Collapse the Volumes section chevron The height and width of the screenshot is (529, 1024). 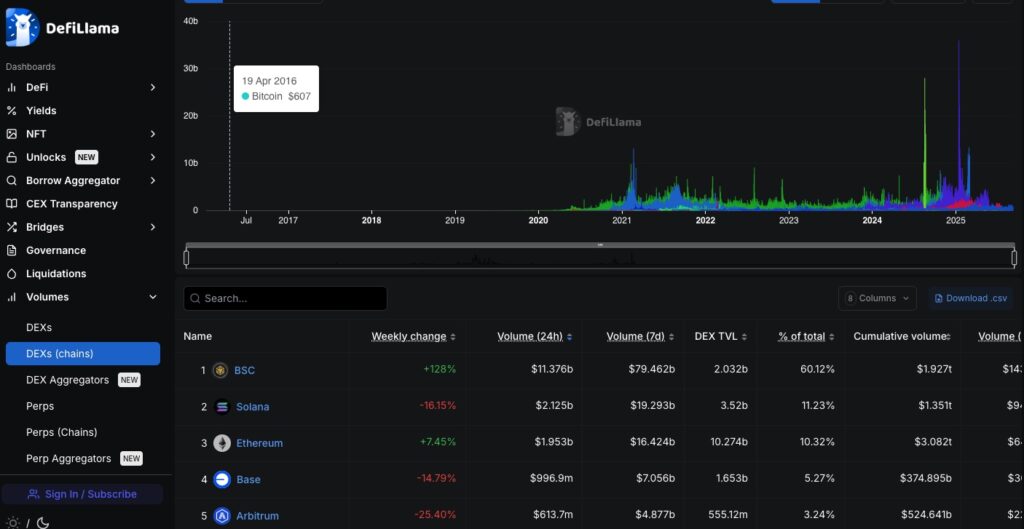click(x=153, y=297)
